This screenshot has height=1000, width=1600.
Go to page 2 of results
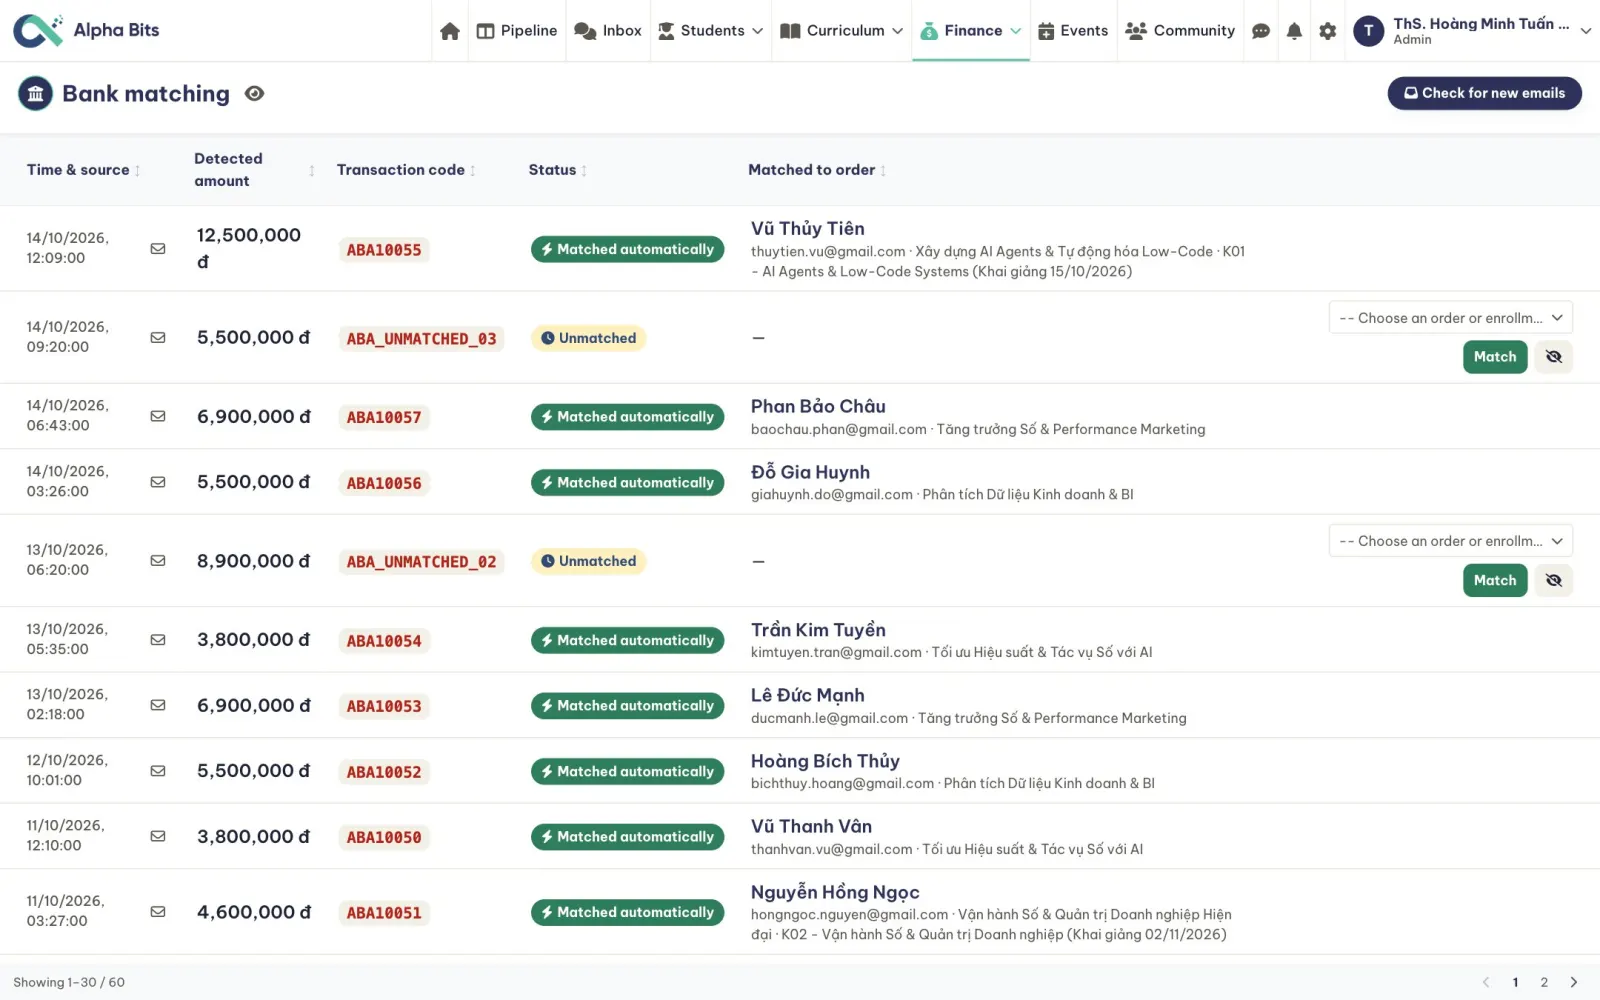pos(1544,982)
